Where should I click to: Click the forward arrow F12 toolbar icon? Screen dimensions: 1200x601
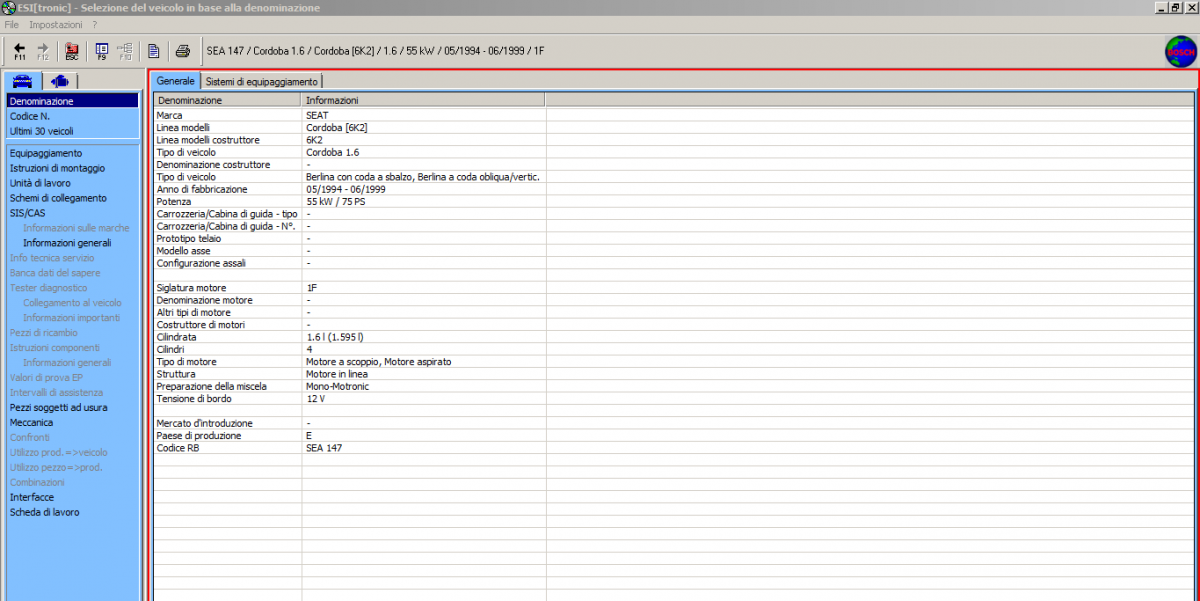(42, 51)
